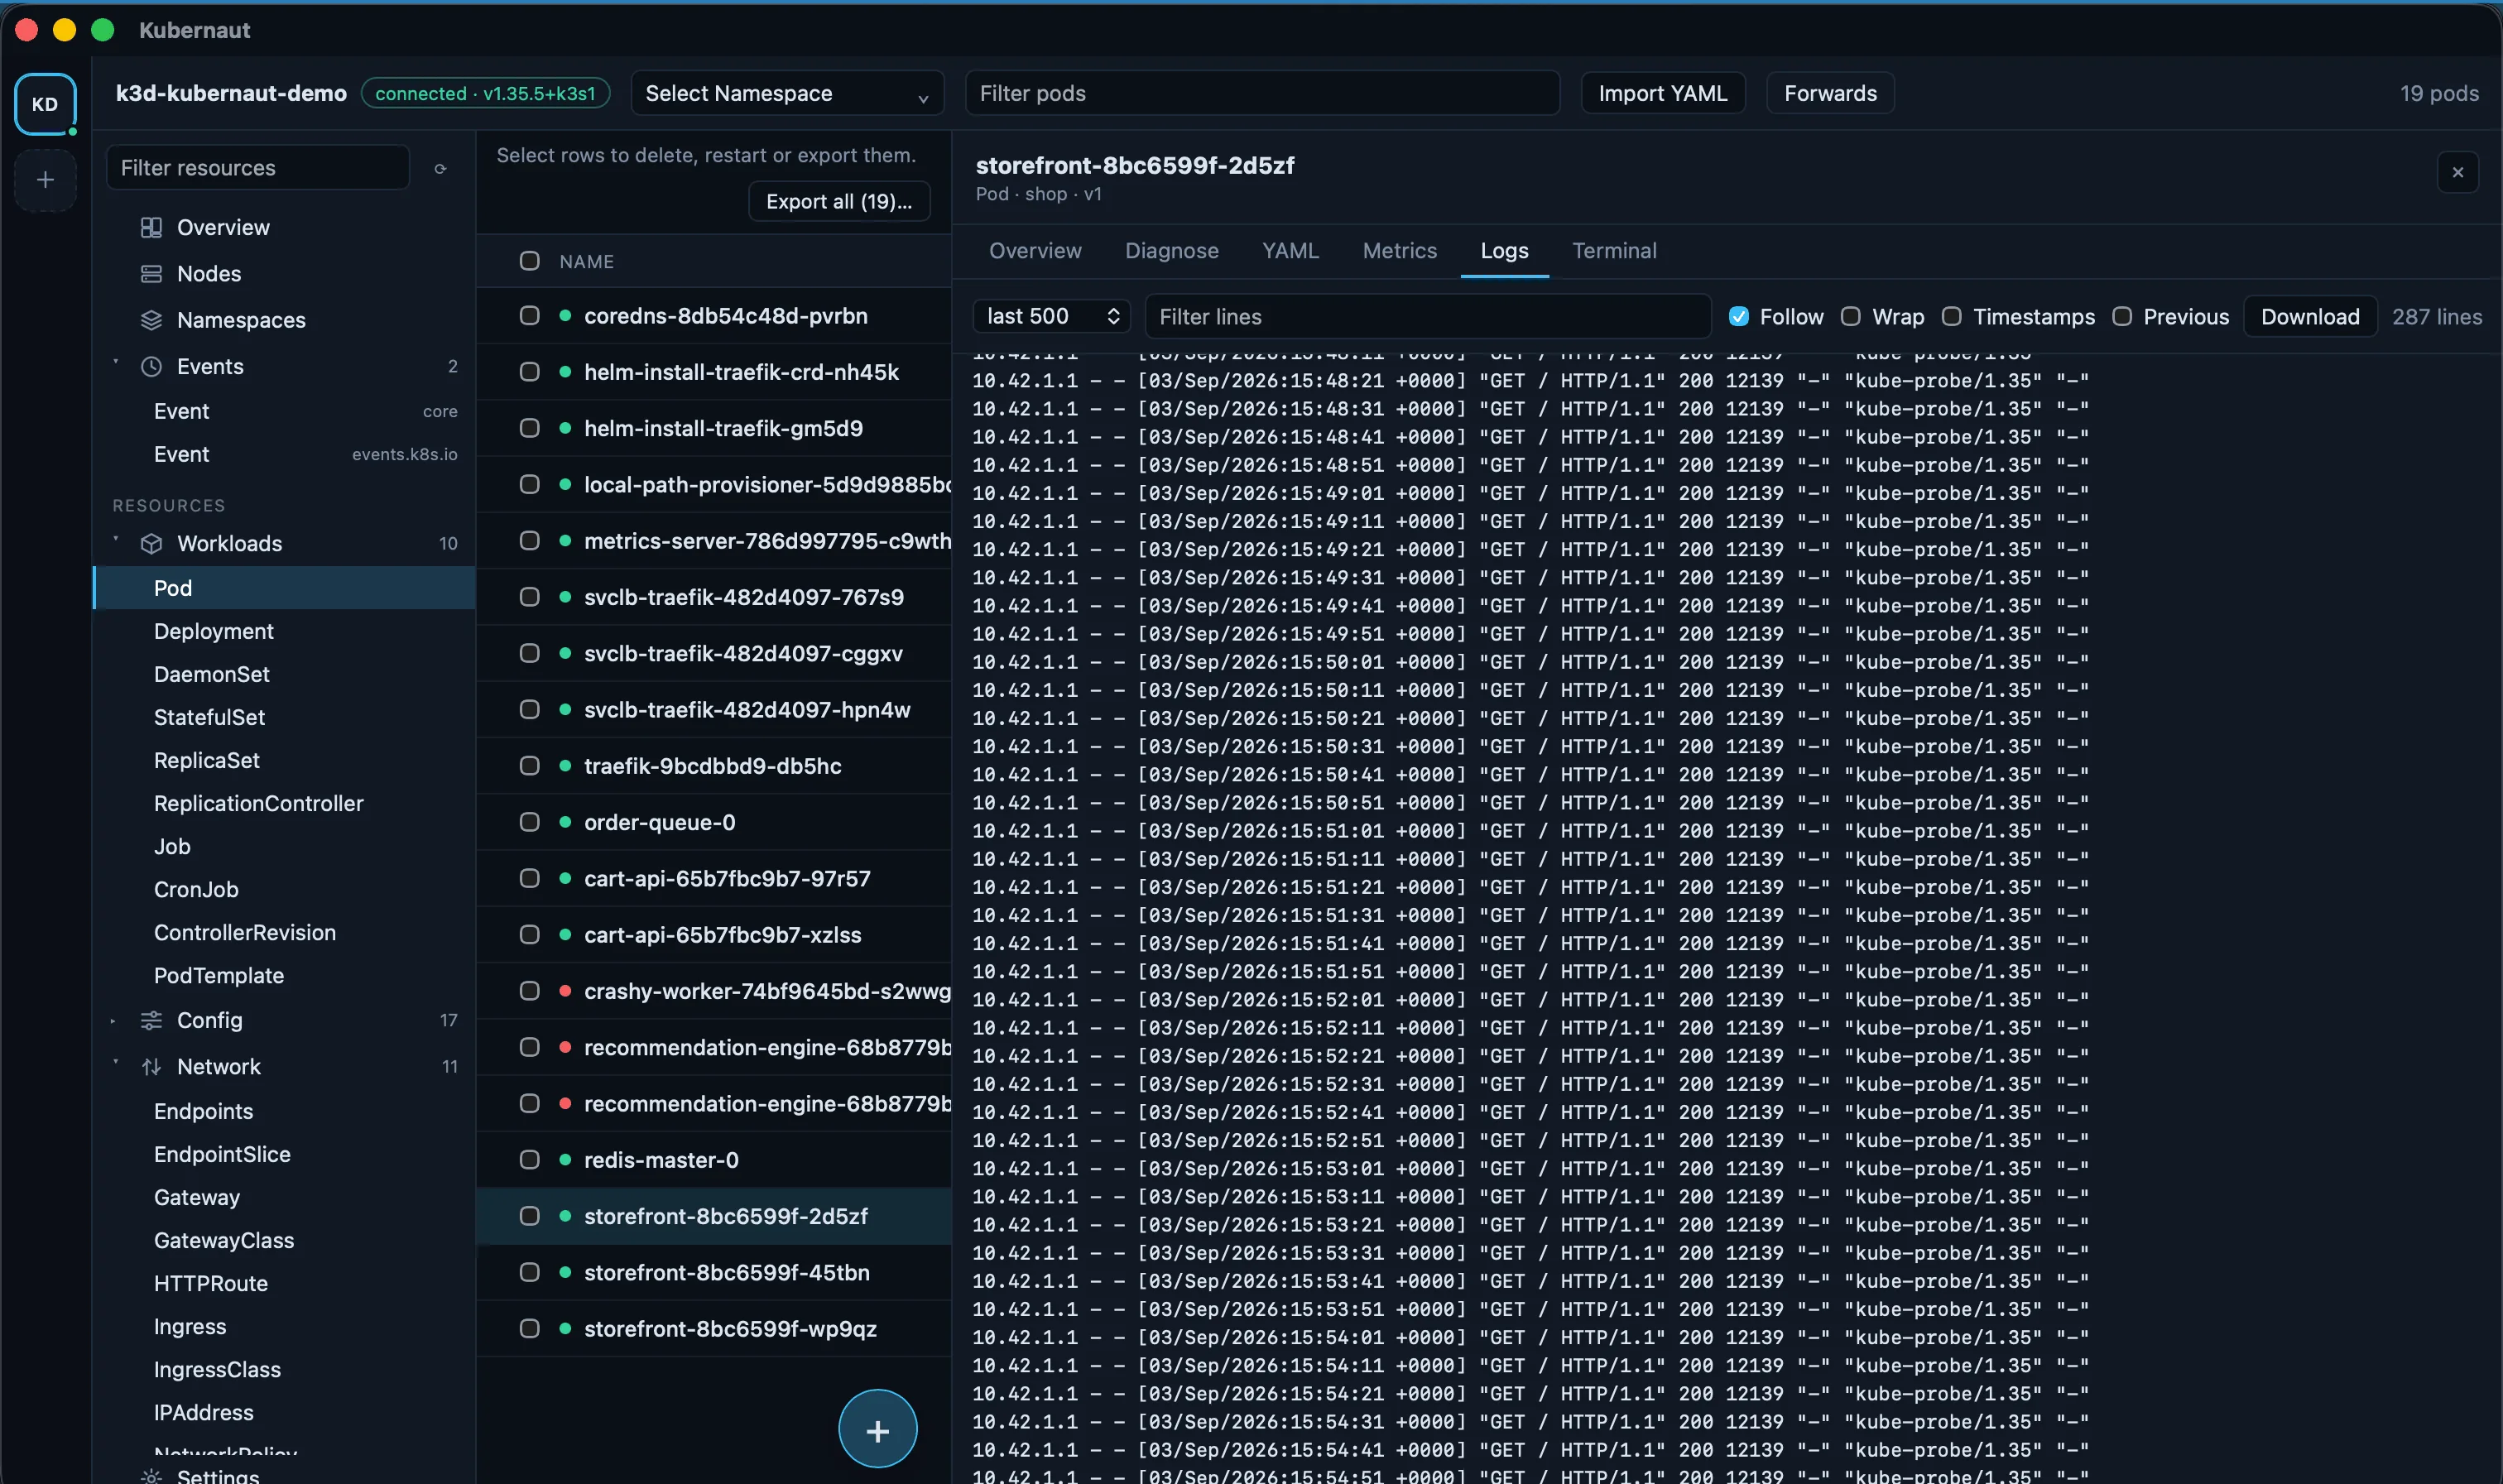Switch to the Terminal tab

point(1614,251)
